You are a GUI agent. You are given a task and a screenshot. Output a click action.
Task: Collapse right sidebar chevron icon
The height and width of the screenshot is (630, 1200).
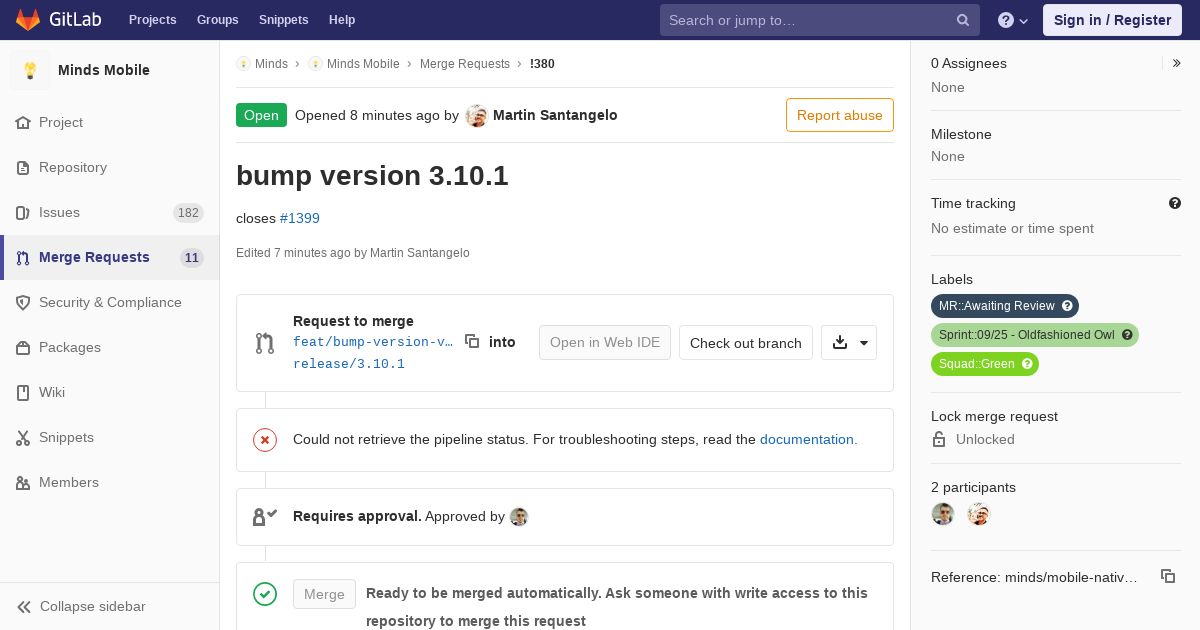(x=1177, y=63)
